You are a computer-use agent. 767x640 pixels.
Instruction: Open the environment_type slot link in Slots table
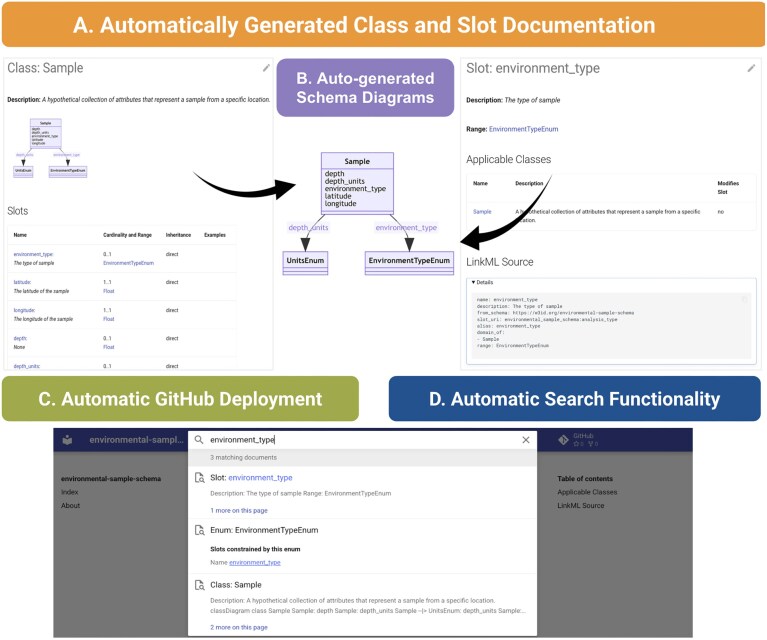(33, 254)
